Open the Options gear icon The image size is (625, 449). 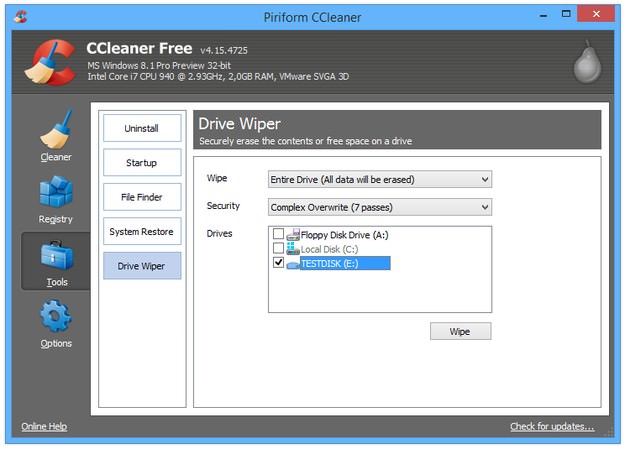(x=56, y=316)
